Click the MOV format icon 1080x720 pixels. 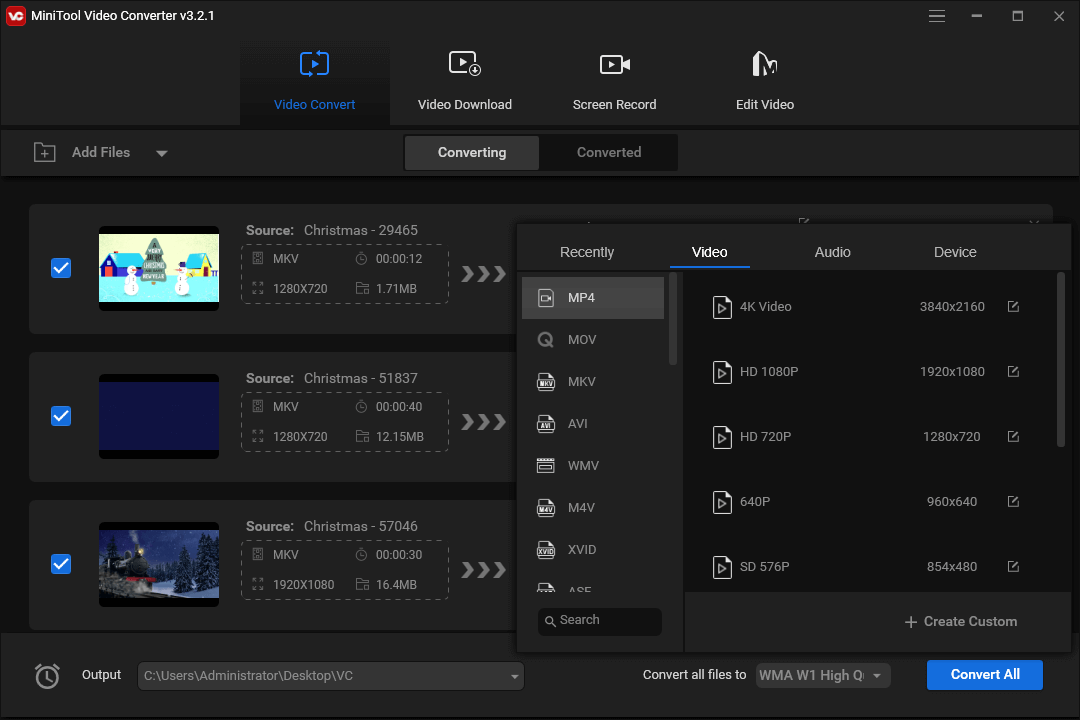pyautogui.click(x=546, y=340)
